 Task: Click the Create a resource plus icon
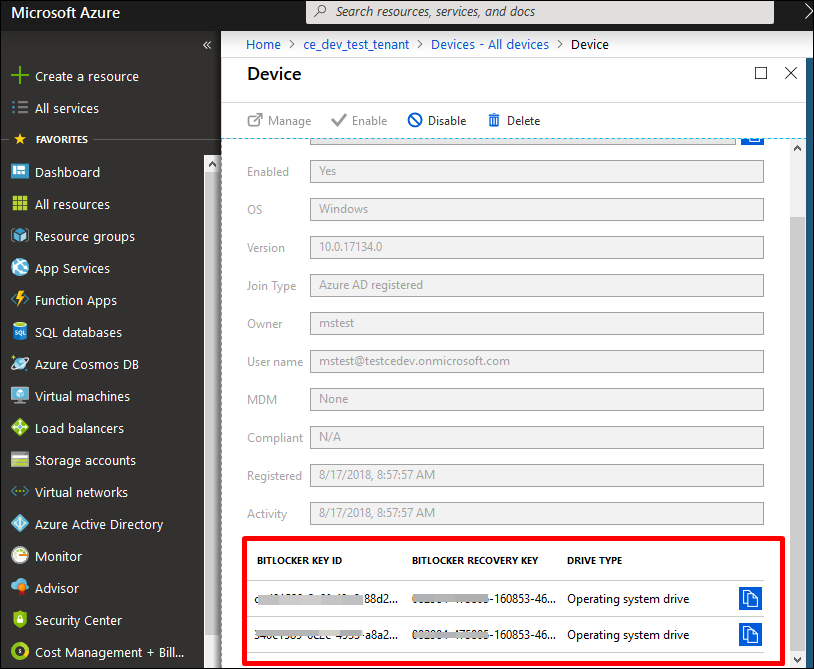pyautogui.click(x=20, y=75)
